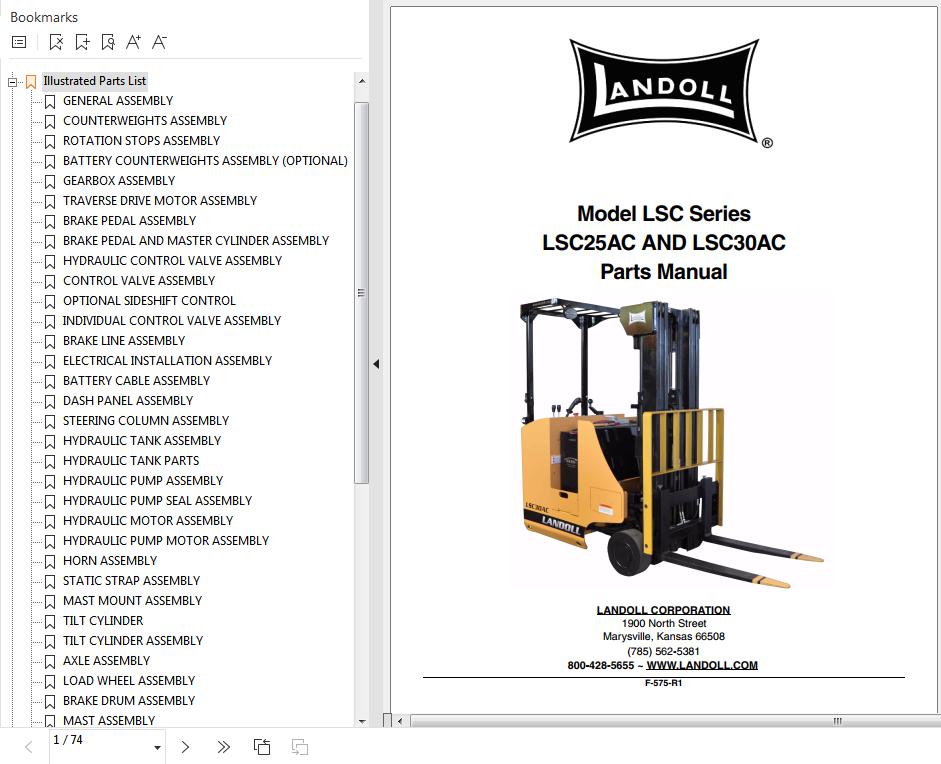
Task: Click the decrease bookmark text size icon
Action: [x=158, y=42]
